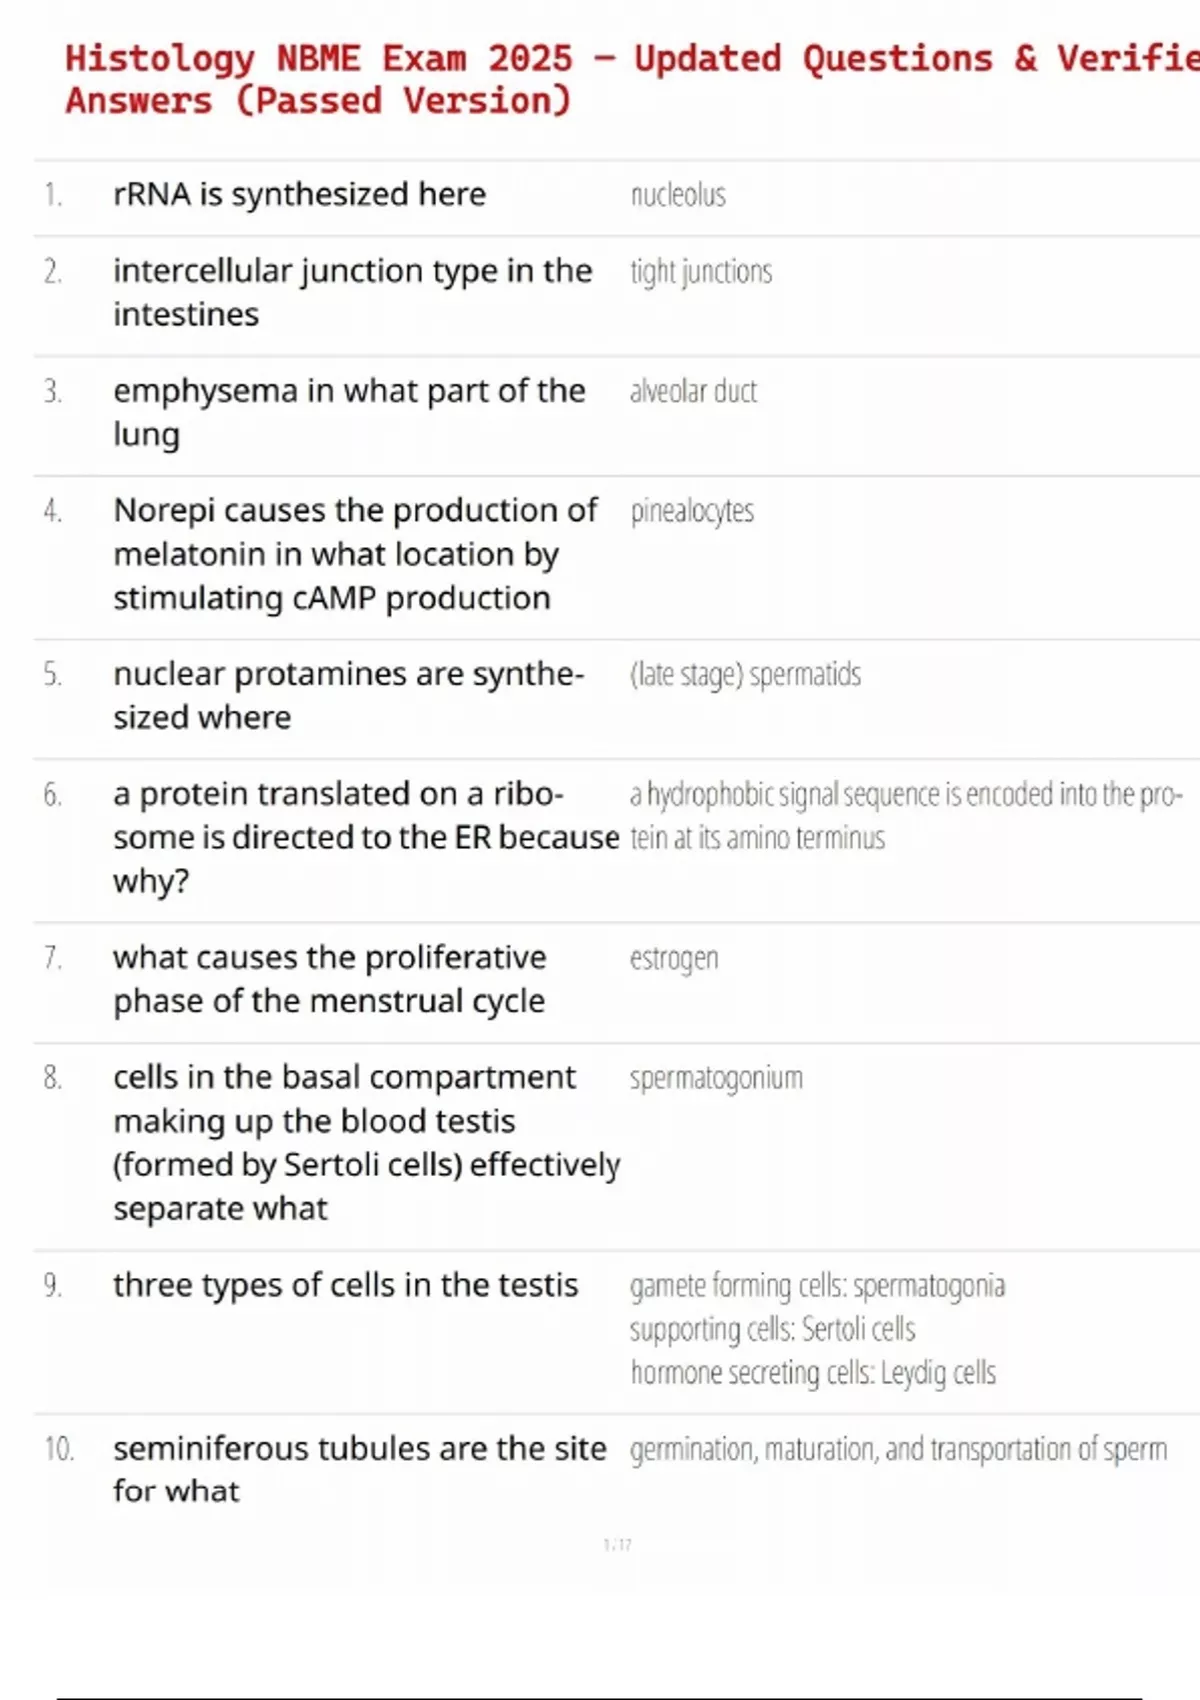Click 'three types of cells in the testis'
The image size is (1200, 1700).
[x=345, y=1285]
